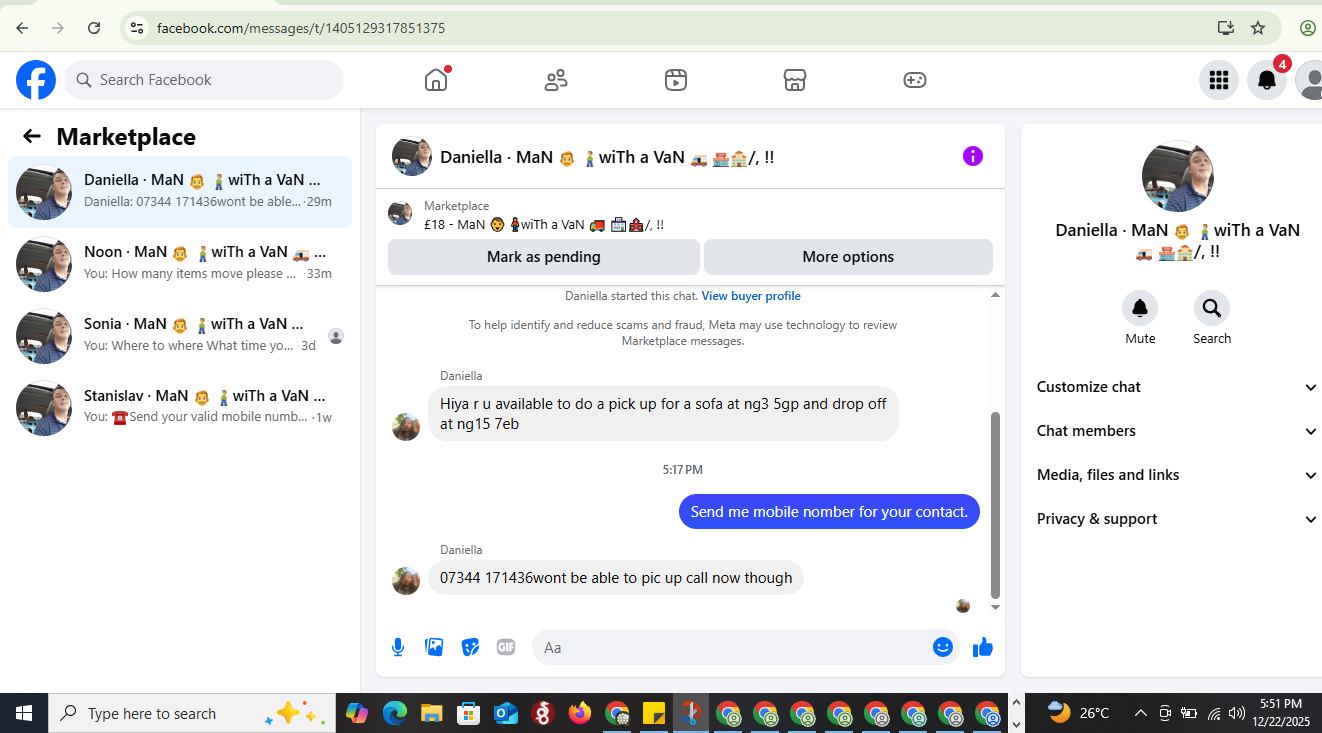Focus the Windows 'Type here to search' box

pos(192,713)
